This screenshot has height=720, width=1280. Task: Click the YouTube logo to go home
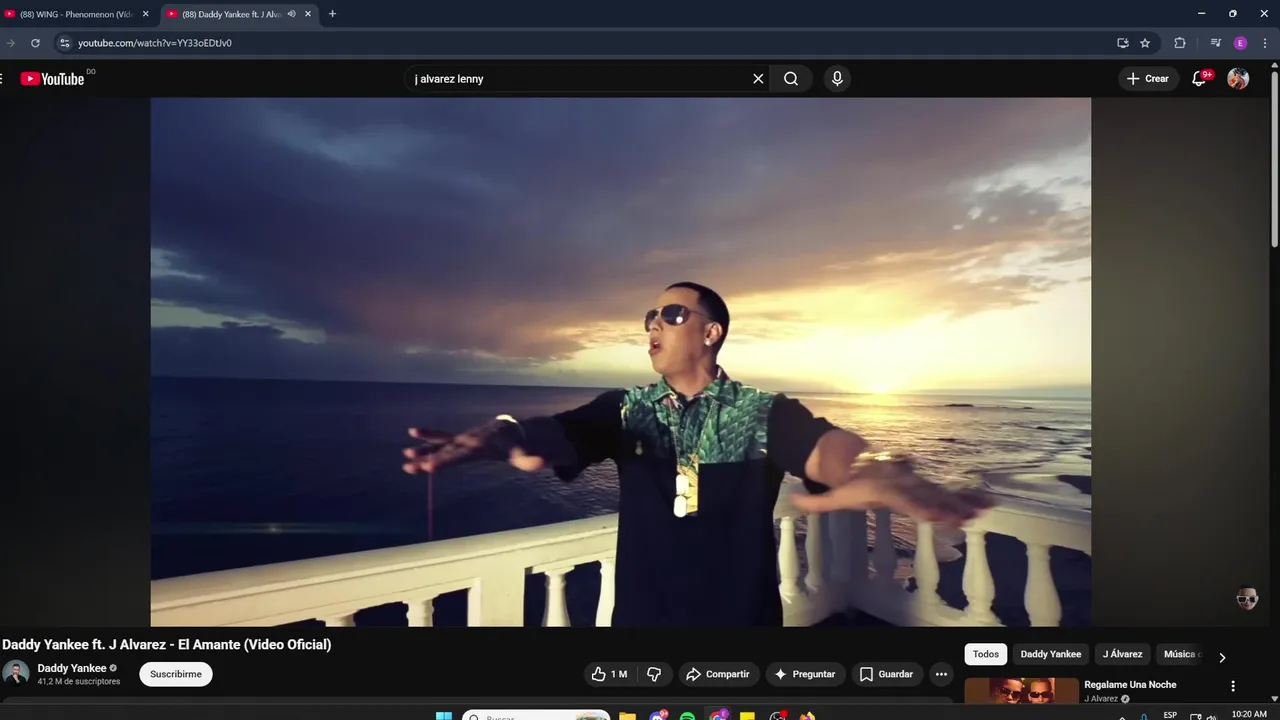tap(52, 79)
